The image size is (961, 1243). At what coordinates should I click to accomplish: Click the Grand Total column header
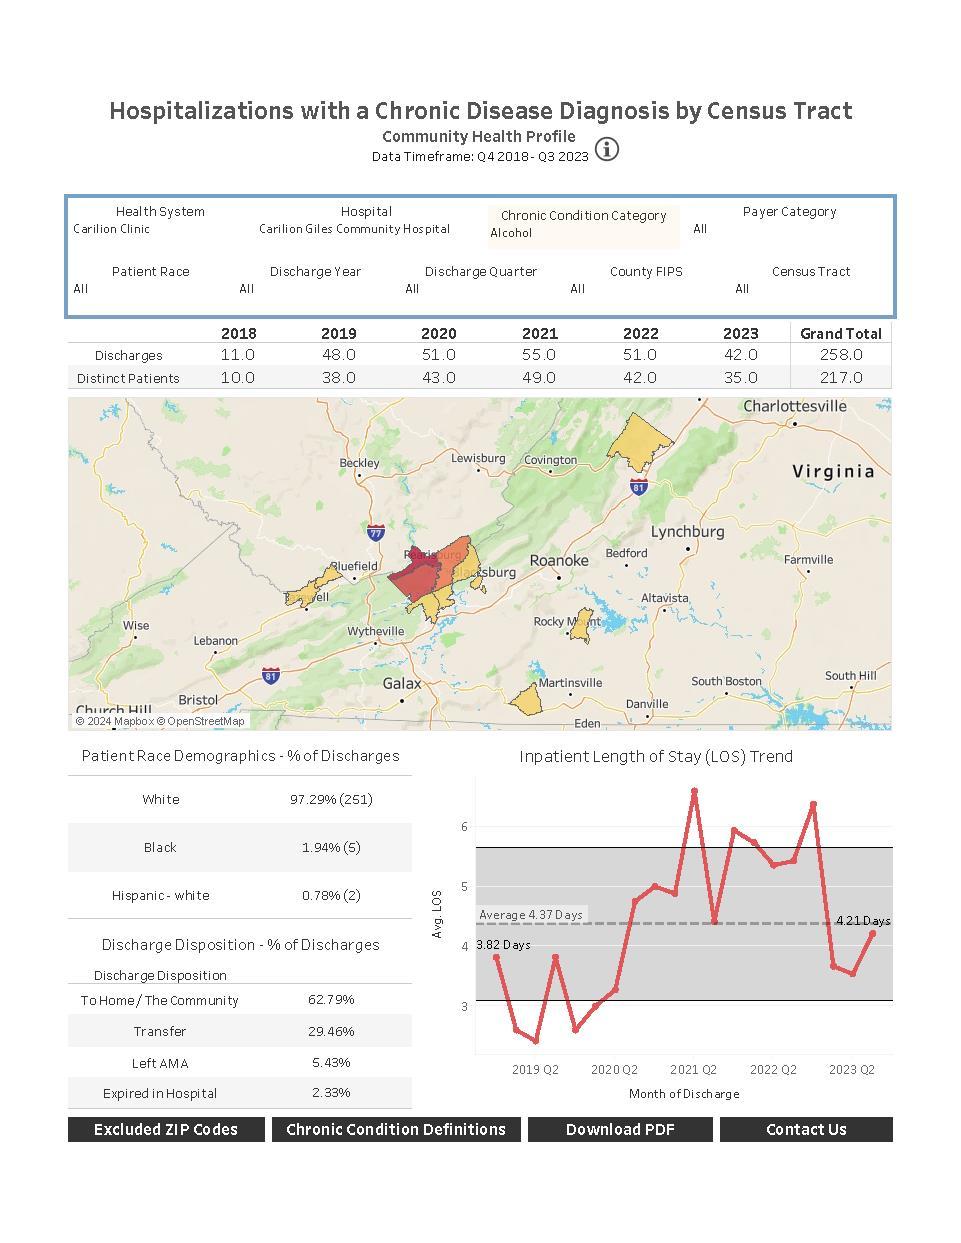pos(841,333)
